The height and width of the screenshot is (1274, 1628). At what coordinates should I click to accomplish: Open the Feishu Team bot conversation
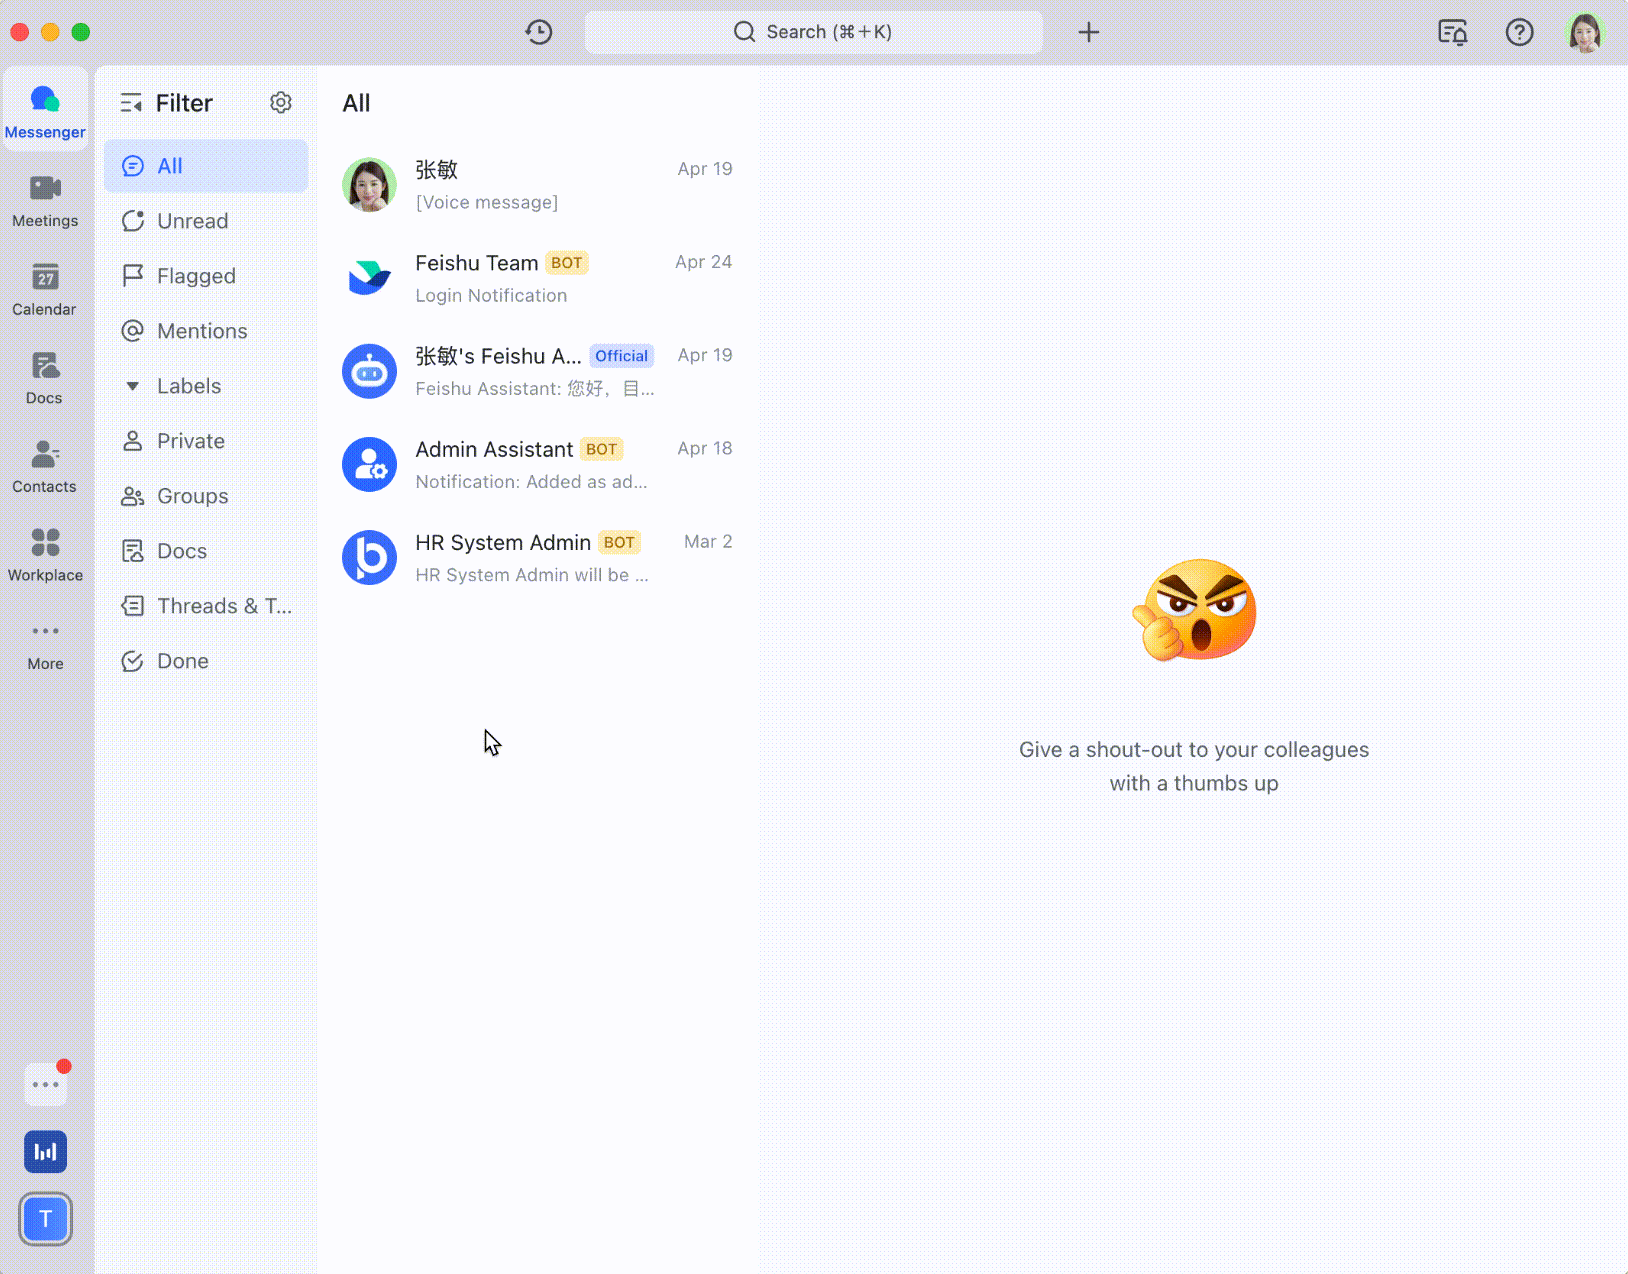tap(540, 278)
